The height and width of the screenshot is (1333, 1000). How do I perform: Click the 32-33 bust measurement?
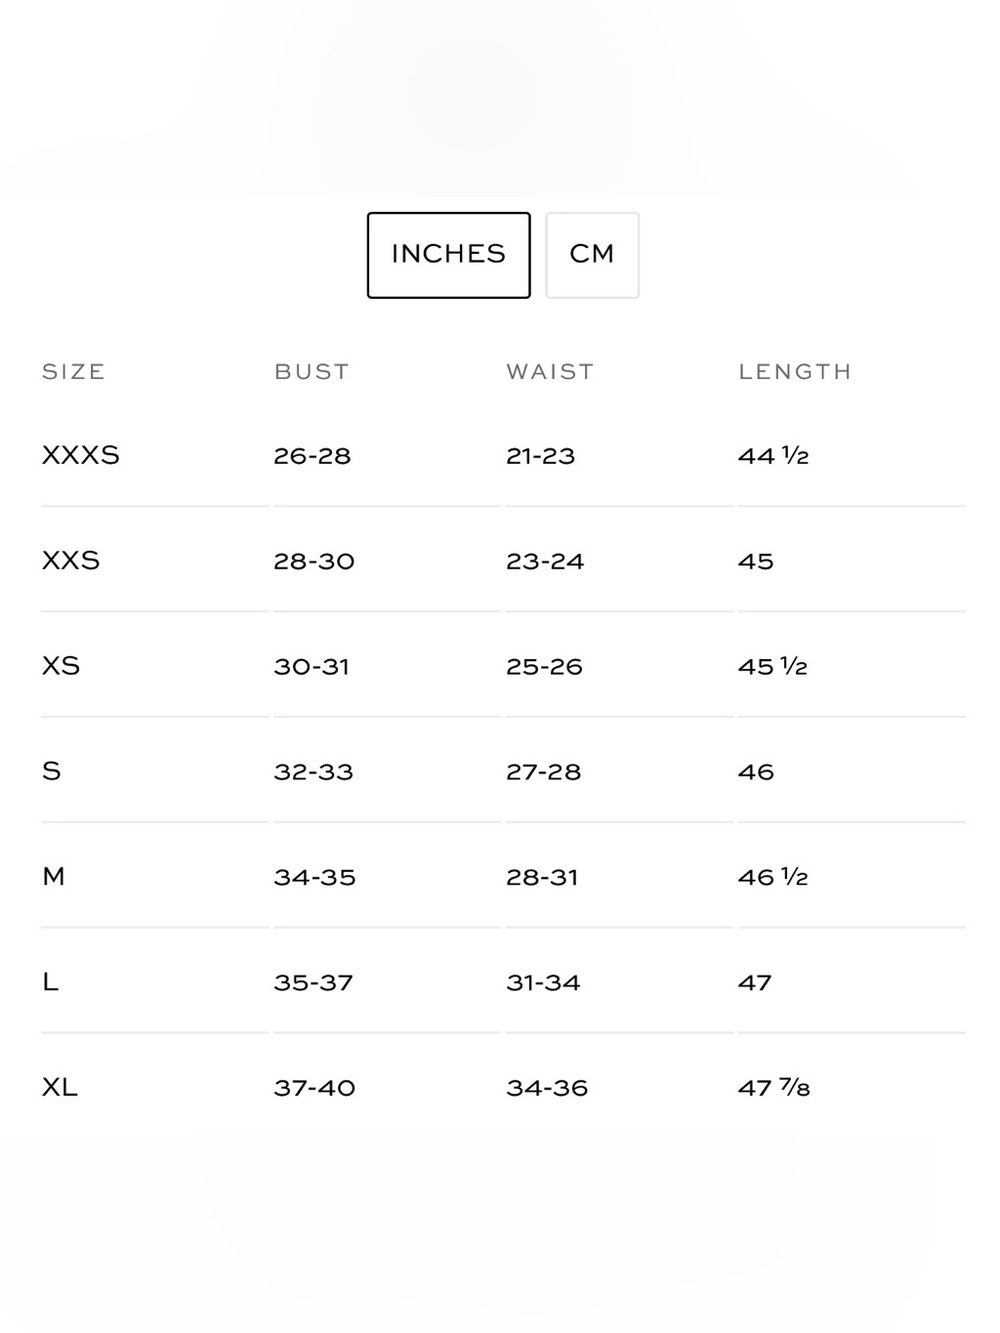pos(314,772)
